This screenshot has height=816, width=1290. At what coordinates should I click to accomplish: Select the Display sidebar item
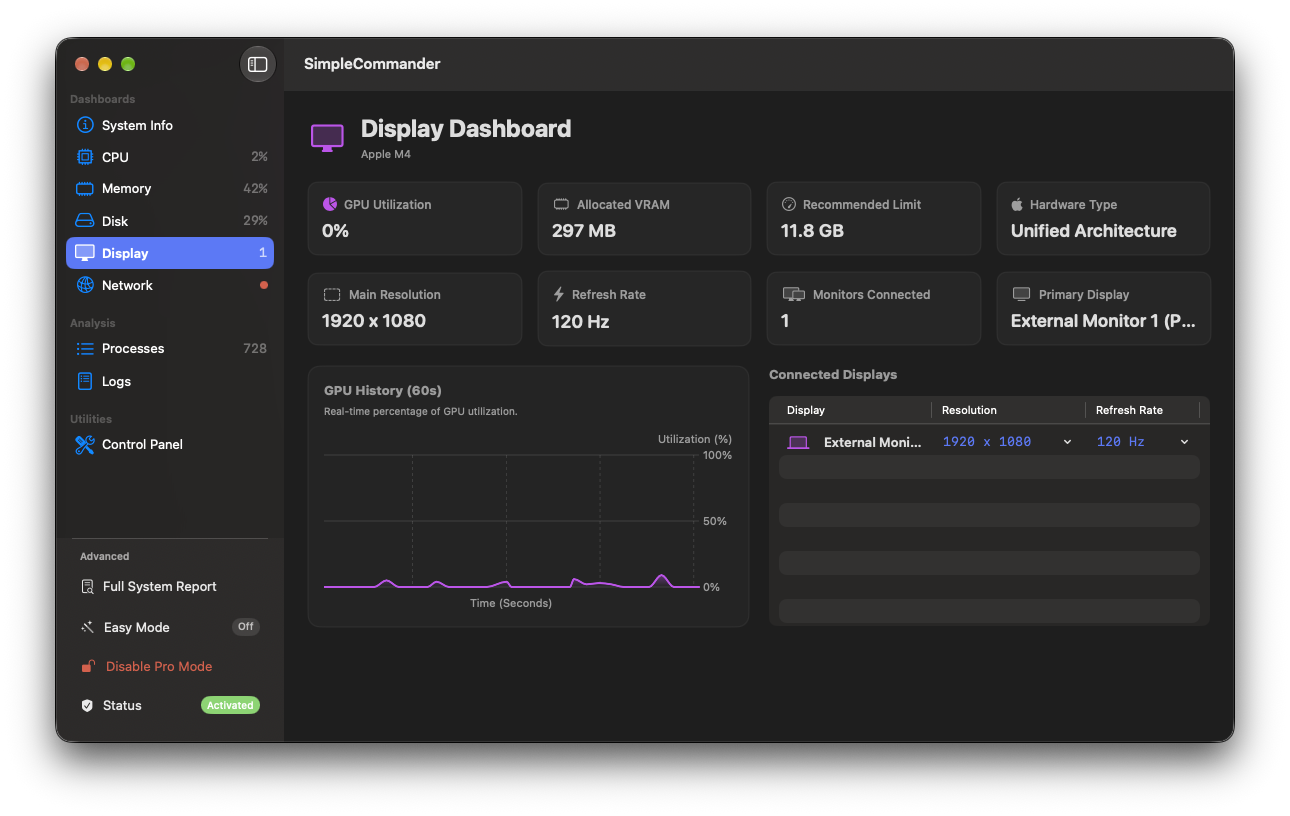click(x=170, y=253)
